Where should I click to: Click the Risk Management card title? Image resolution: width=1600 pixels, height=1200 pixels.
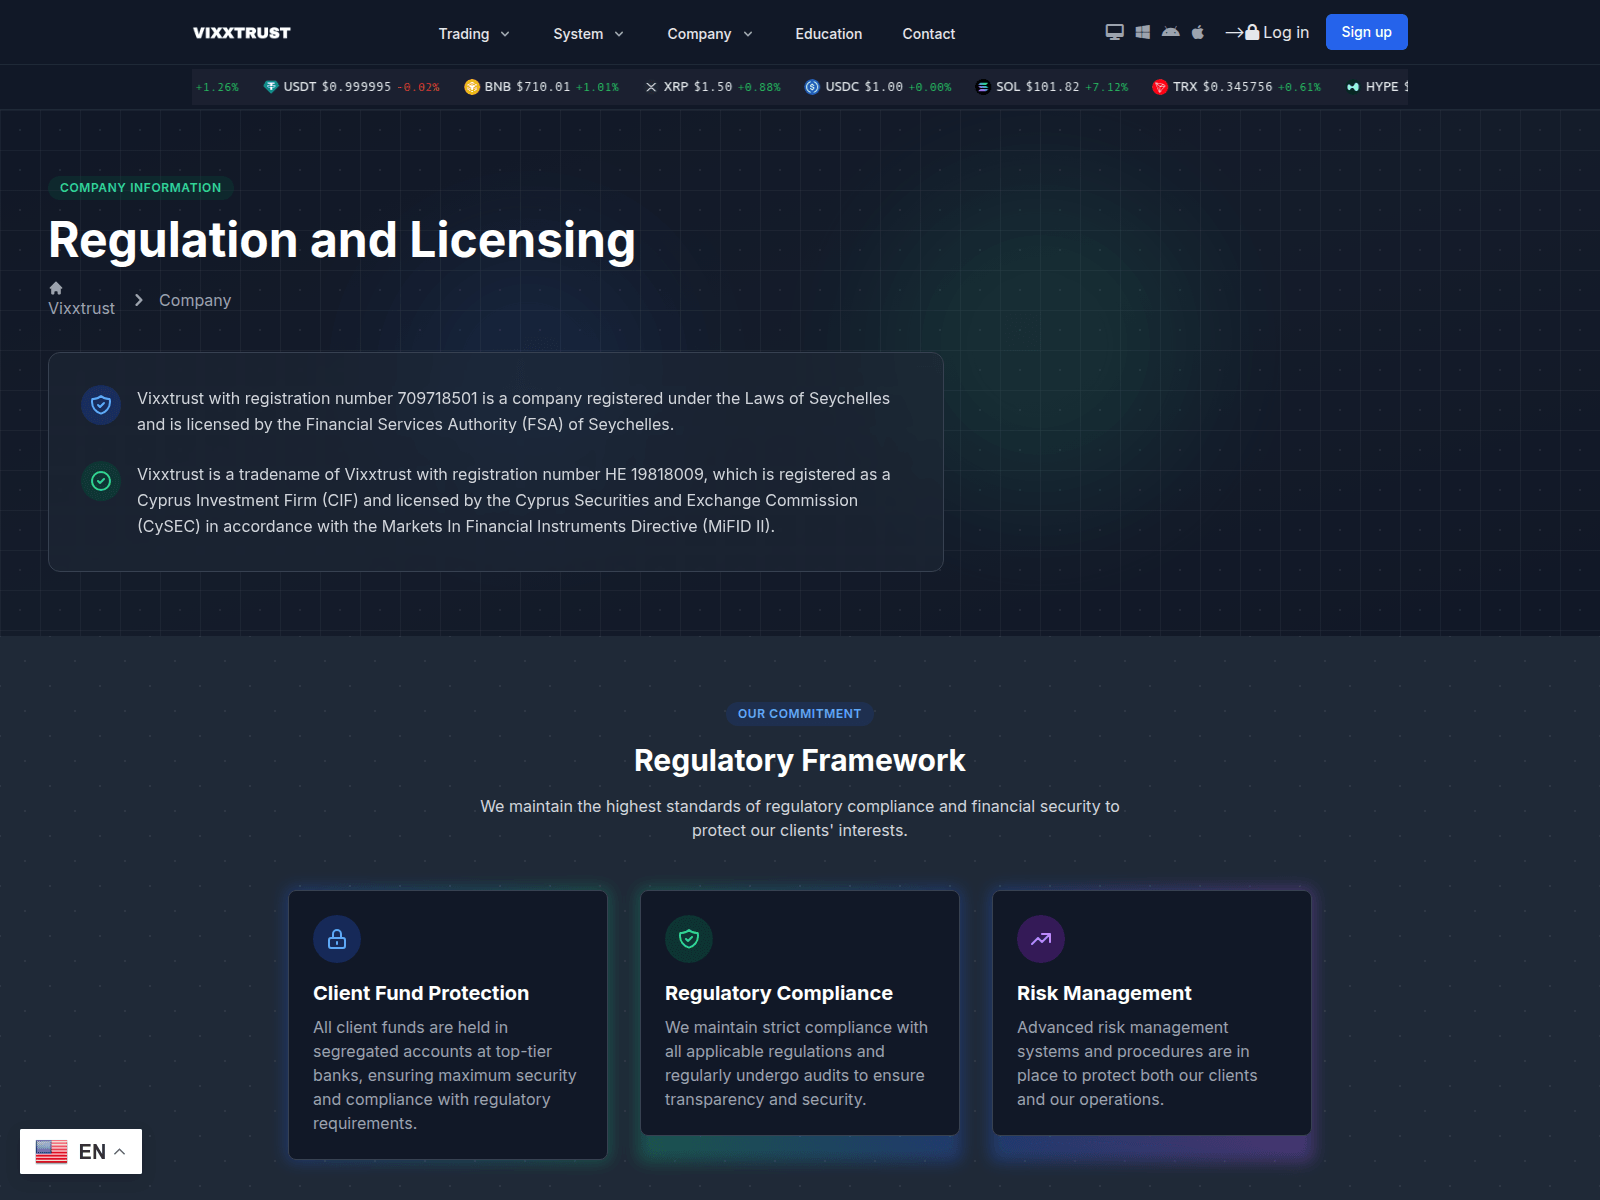[x=1104, y=993]
